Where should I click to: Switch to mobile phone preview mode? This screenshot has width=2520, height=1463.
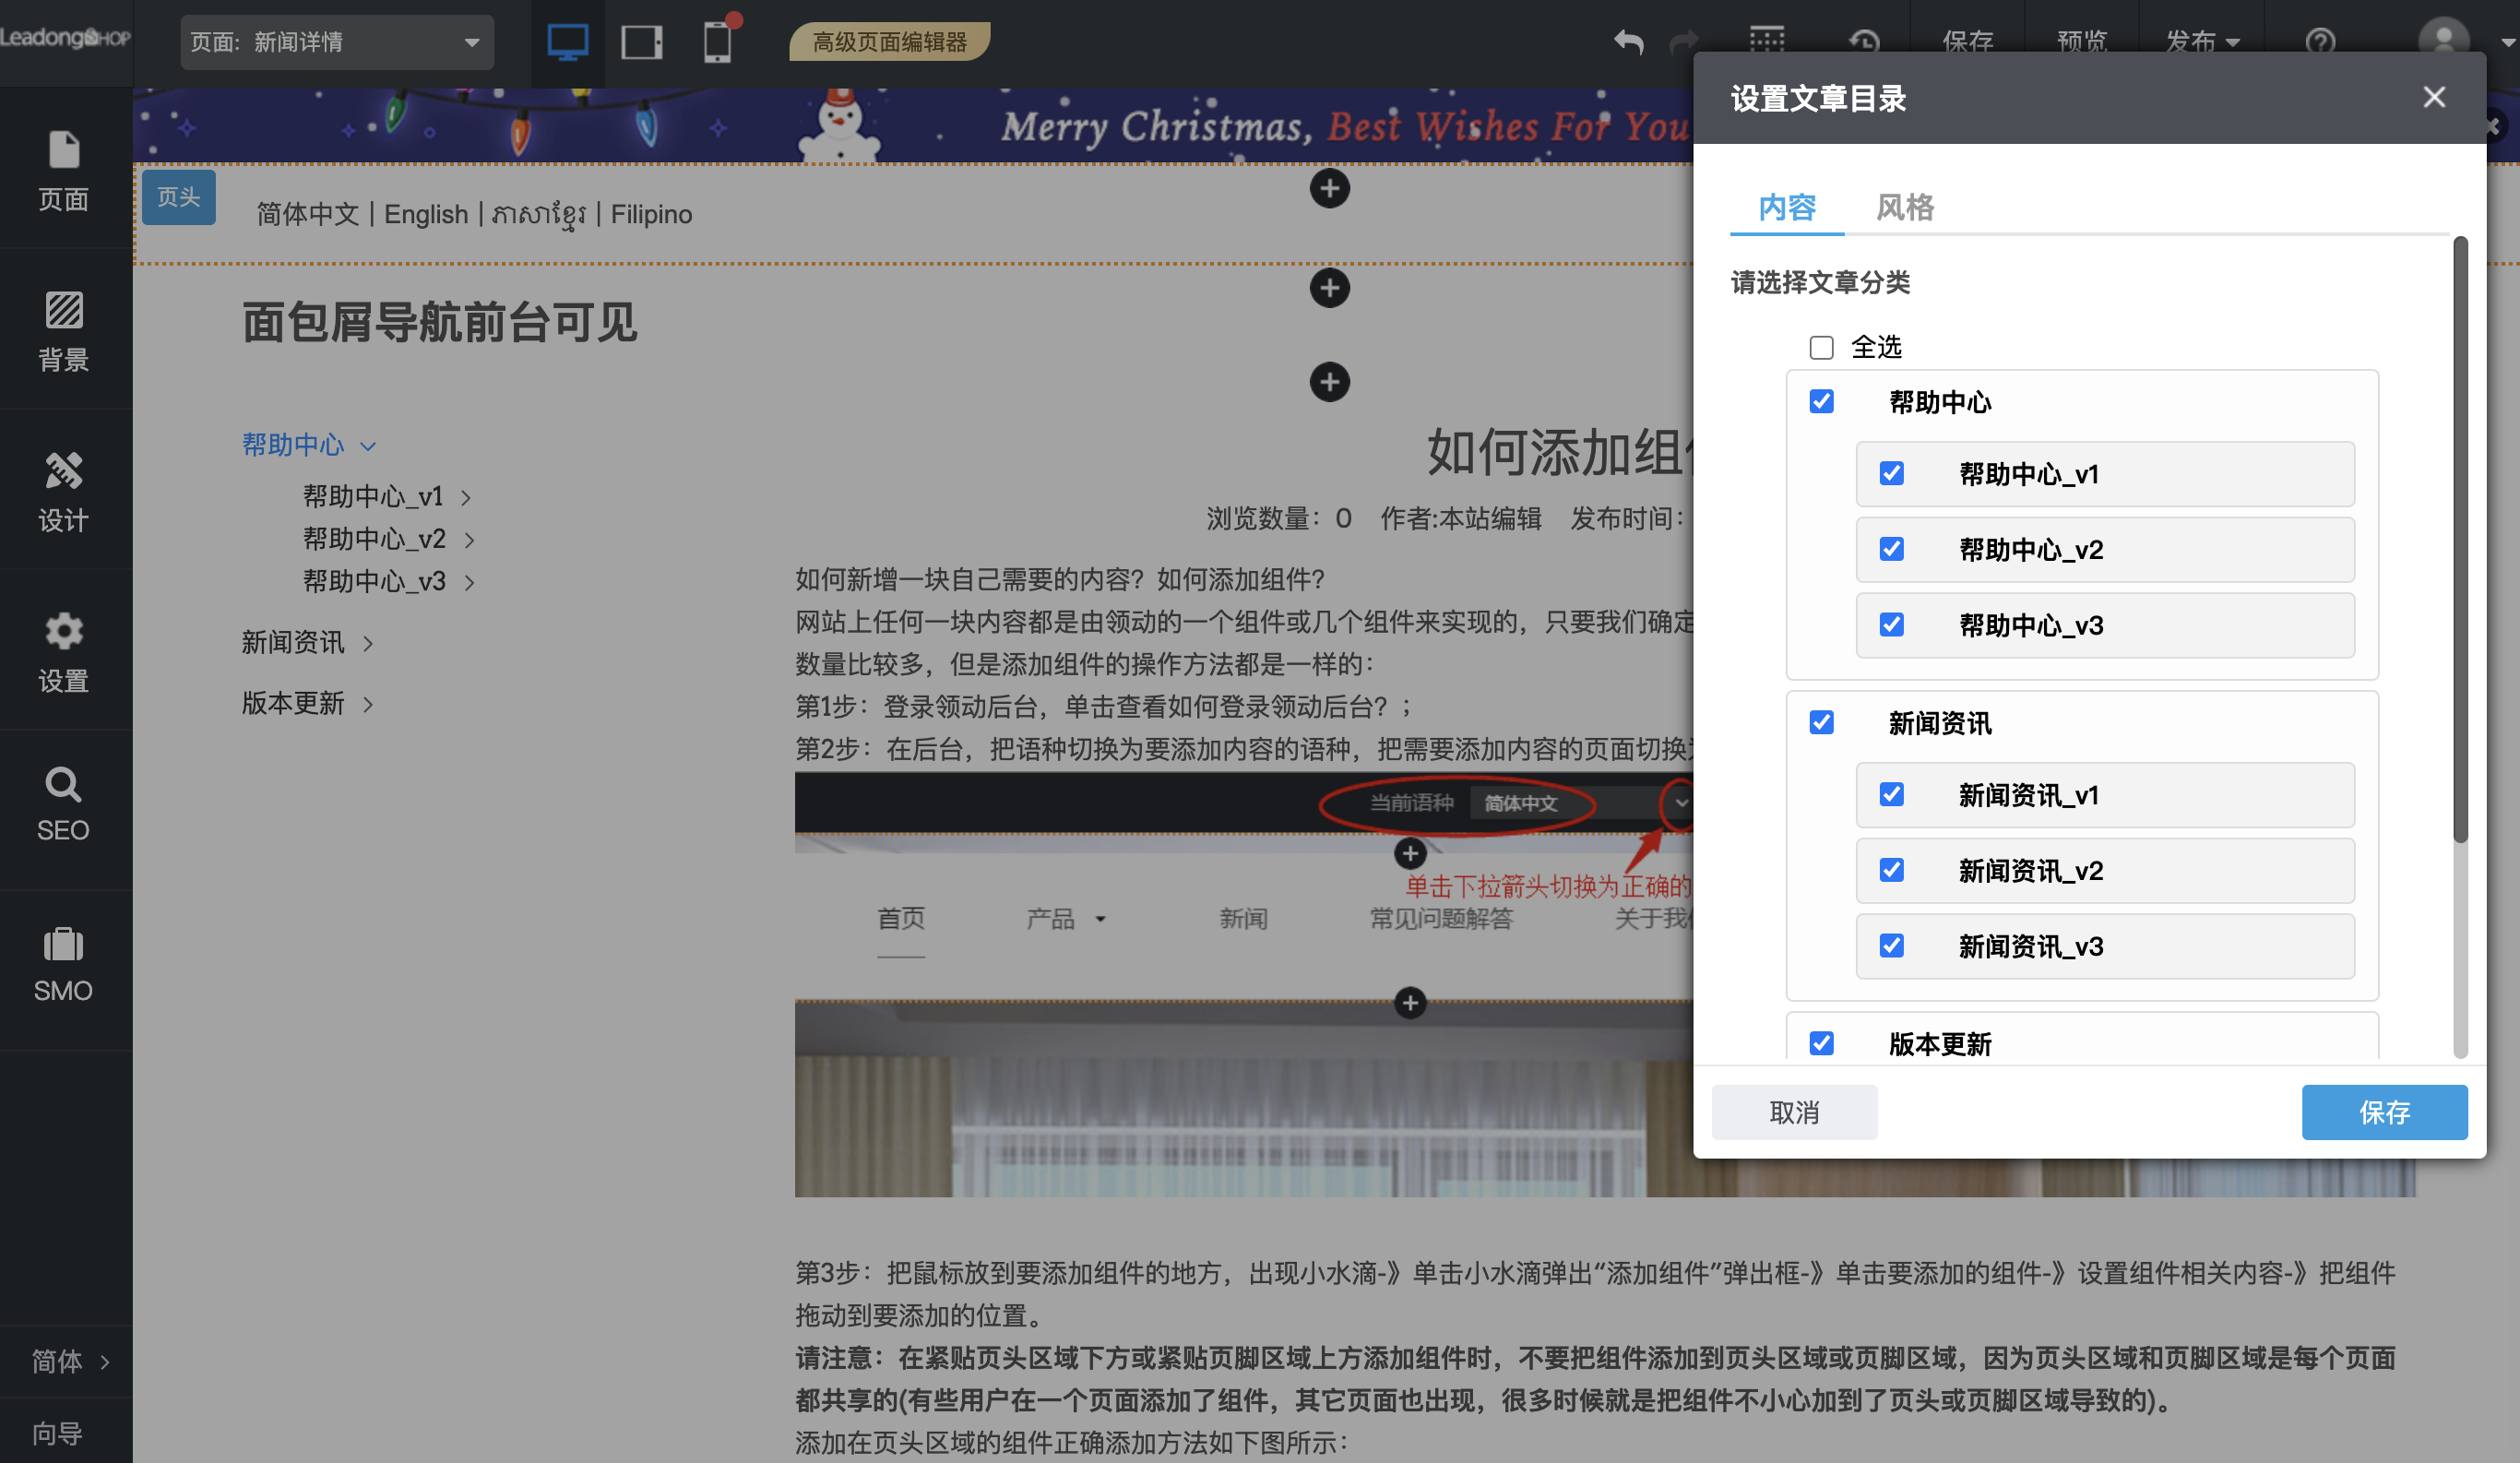(x=717, y=42)
